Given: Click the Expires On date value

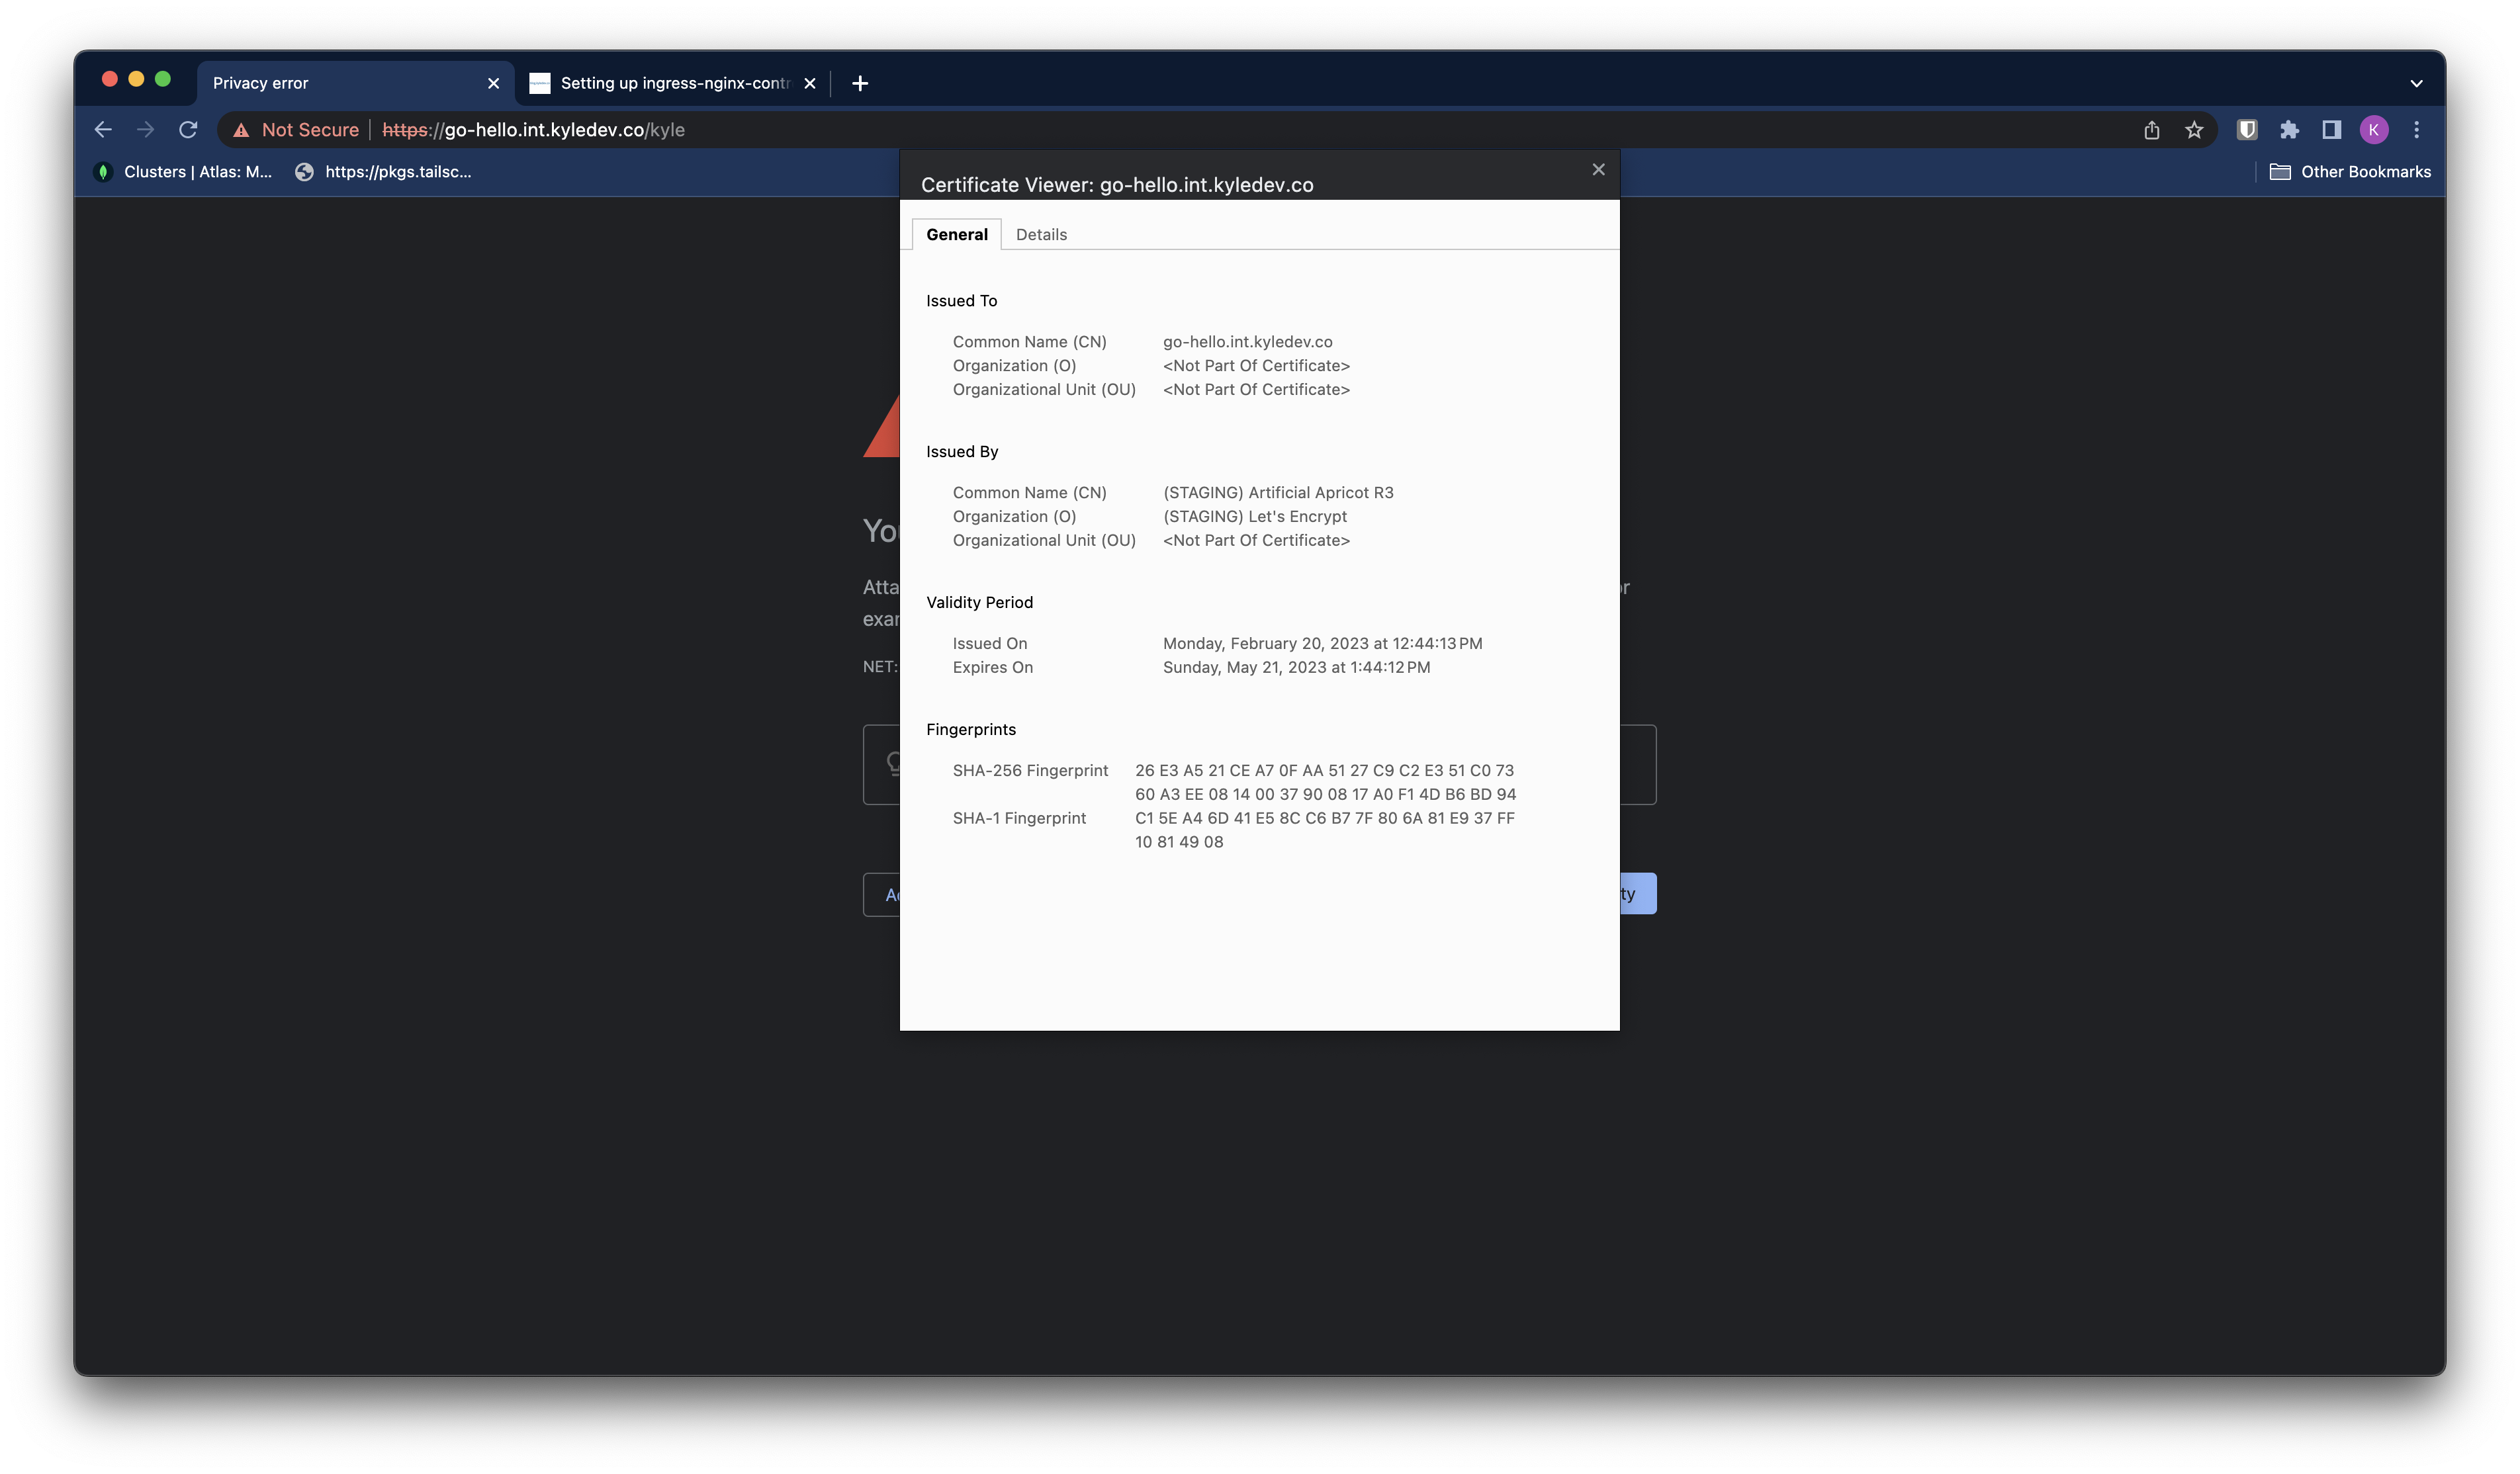Looking at the screenshot, I should (x=1296, y=668).
